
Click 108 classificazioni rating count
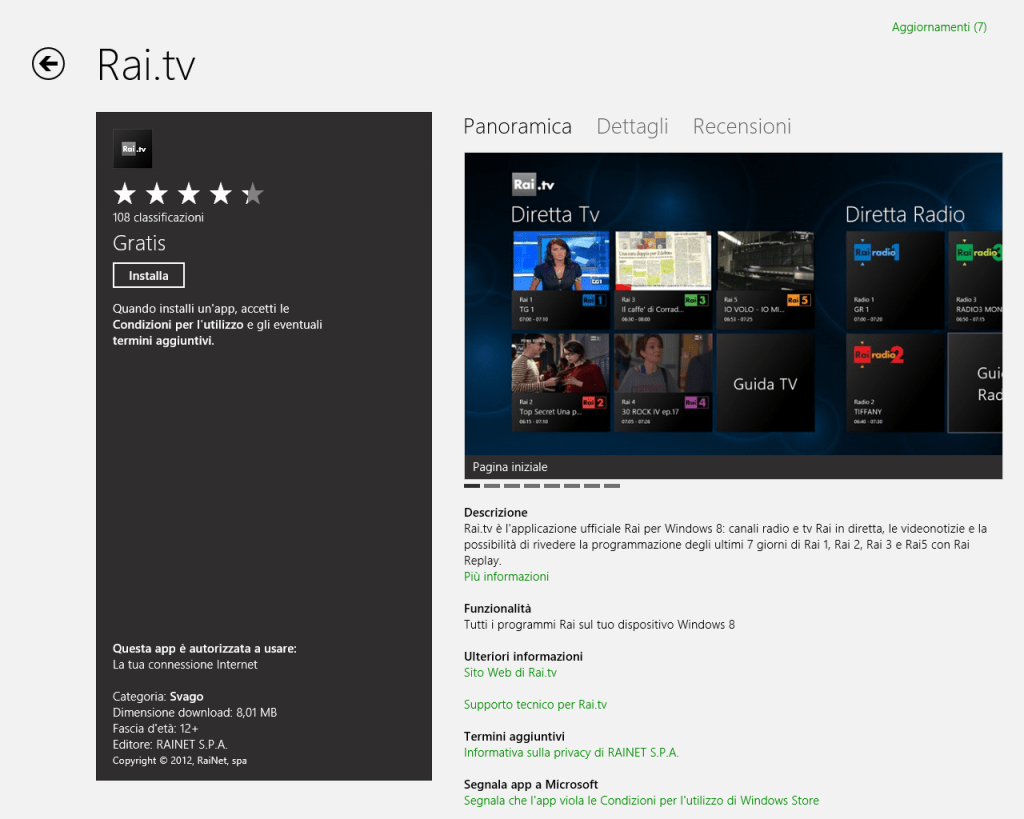tap(158, 217)
